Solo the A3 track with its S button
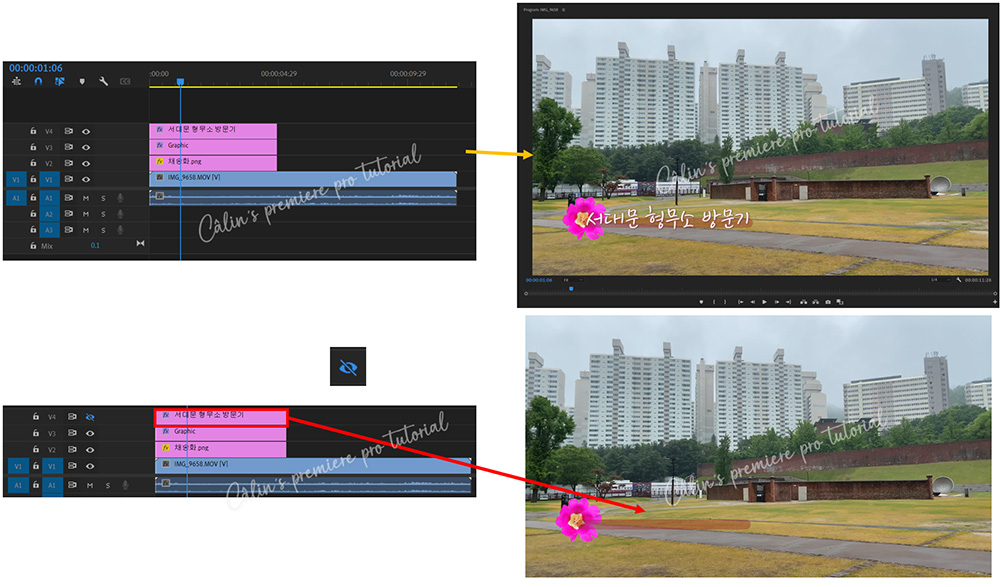This screenshot has width=1000, height=587. [x=103, y=230]
